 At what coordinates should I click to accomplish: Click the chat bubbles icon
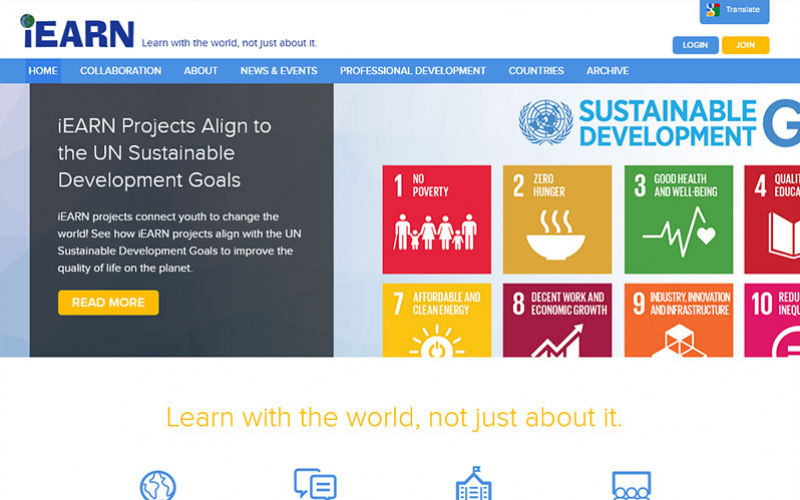click(315, 484)
